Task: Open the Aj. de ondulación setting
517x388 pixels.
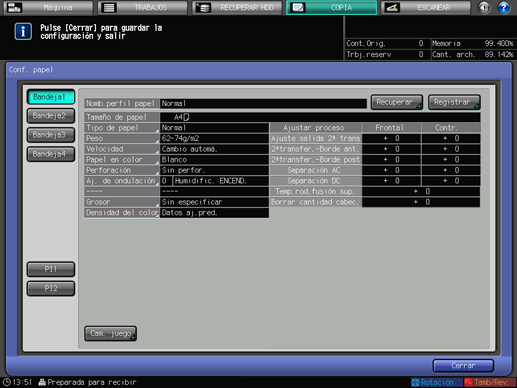Action: click(x=122, y=181)
